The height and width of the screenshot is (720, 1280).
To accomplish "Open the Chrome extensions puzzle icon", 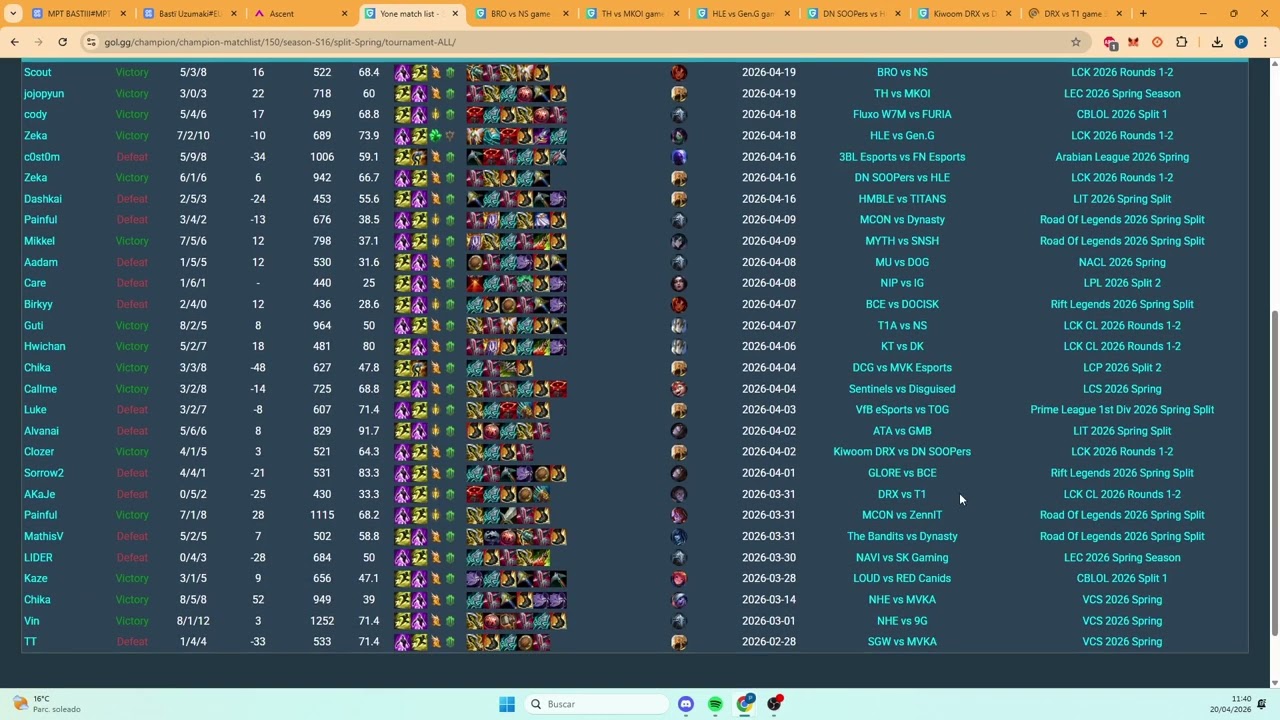I will 1182,42.
